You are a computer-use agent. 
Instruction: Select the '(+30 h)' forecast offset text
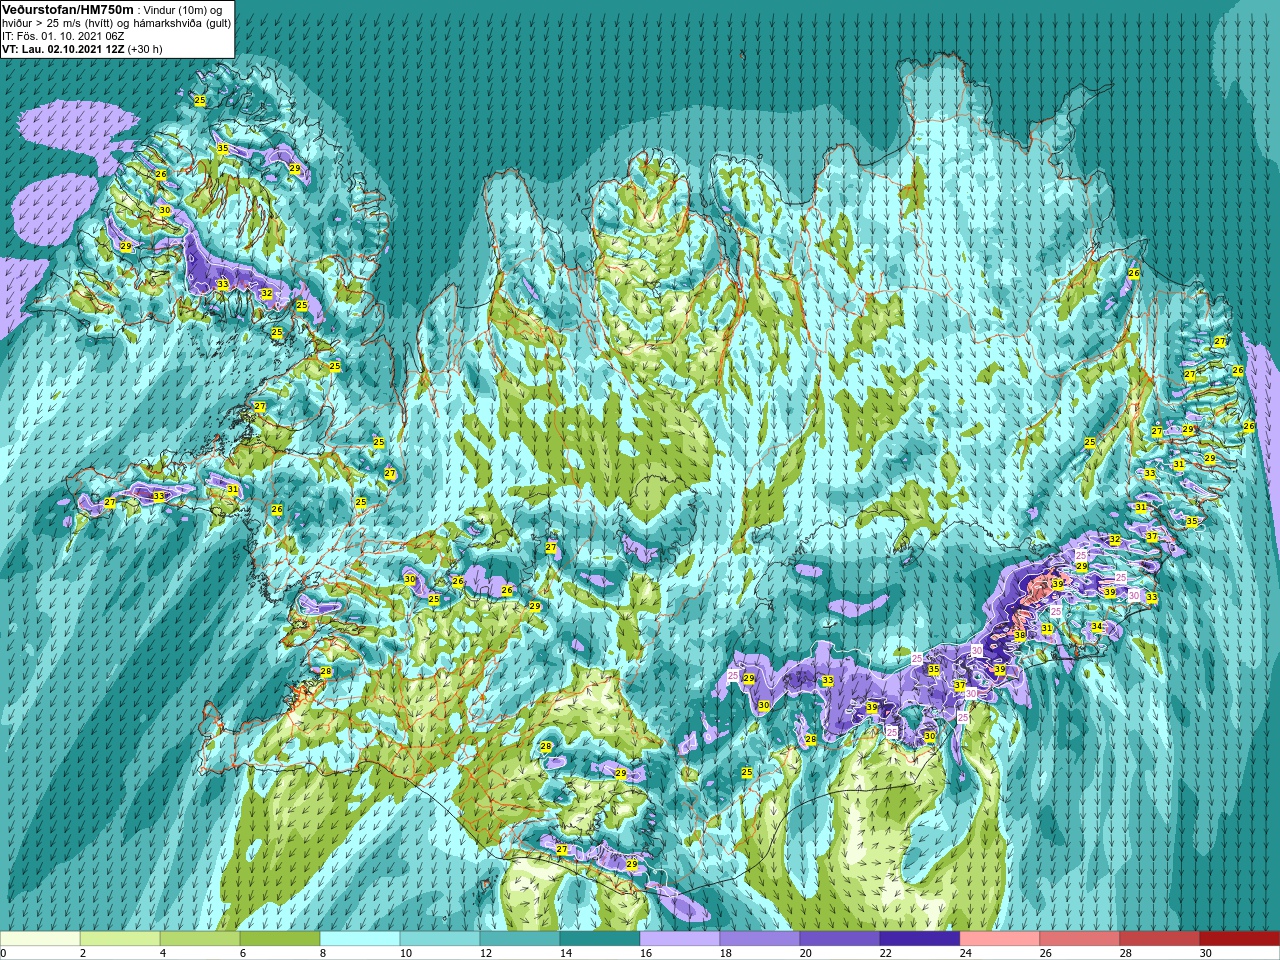pyautogui.click(x=145, y=48)
